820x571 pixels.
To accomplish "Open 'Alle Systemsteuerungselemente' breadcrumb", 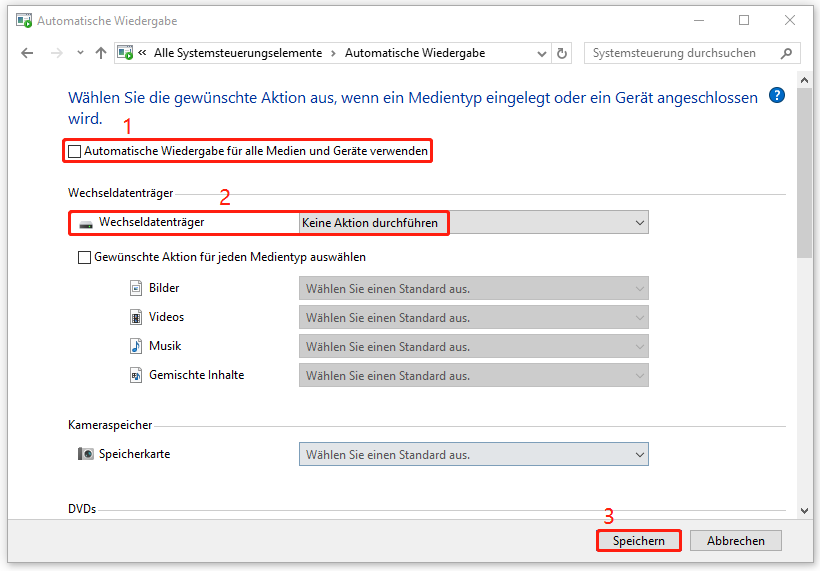I will click(238, 53).
